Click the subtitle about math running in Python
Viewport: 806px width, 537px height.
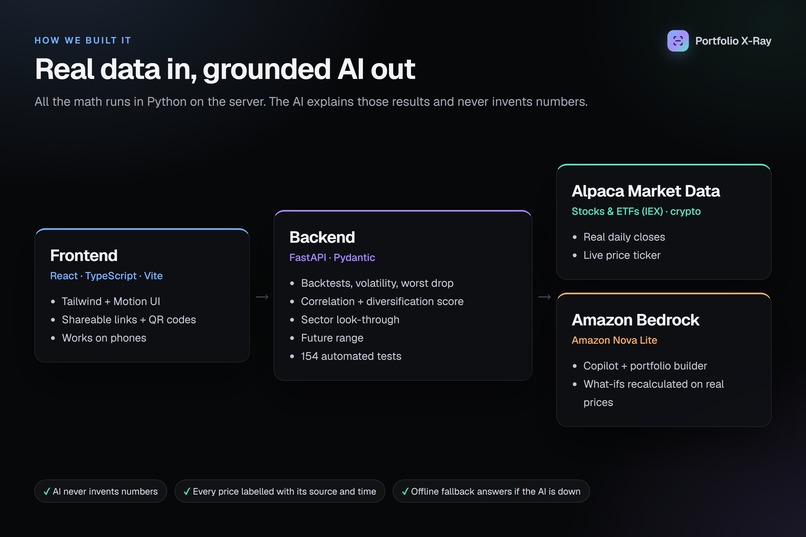pos(311,102)
